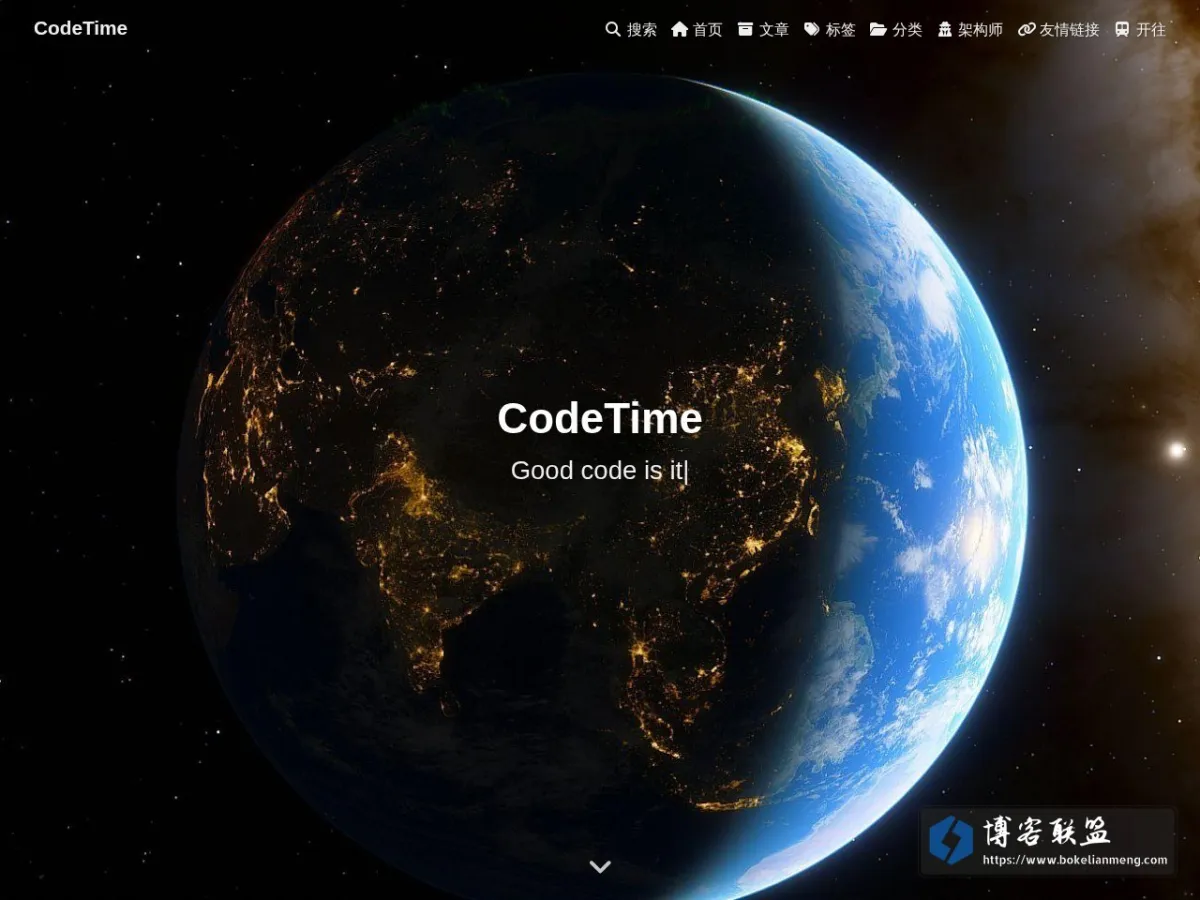1200x900 pixels.
Task: Open the 博客联盟 bokelianmeng.com badge
Action: [x=1047, y=841]
